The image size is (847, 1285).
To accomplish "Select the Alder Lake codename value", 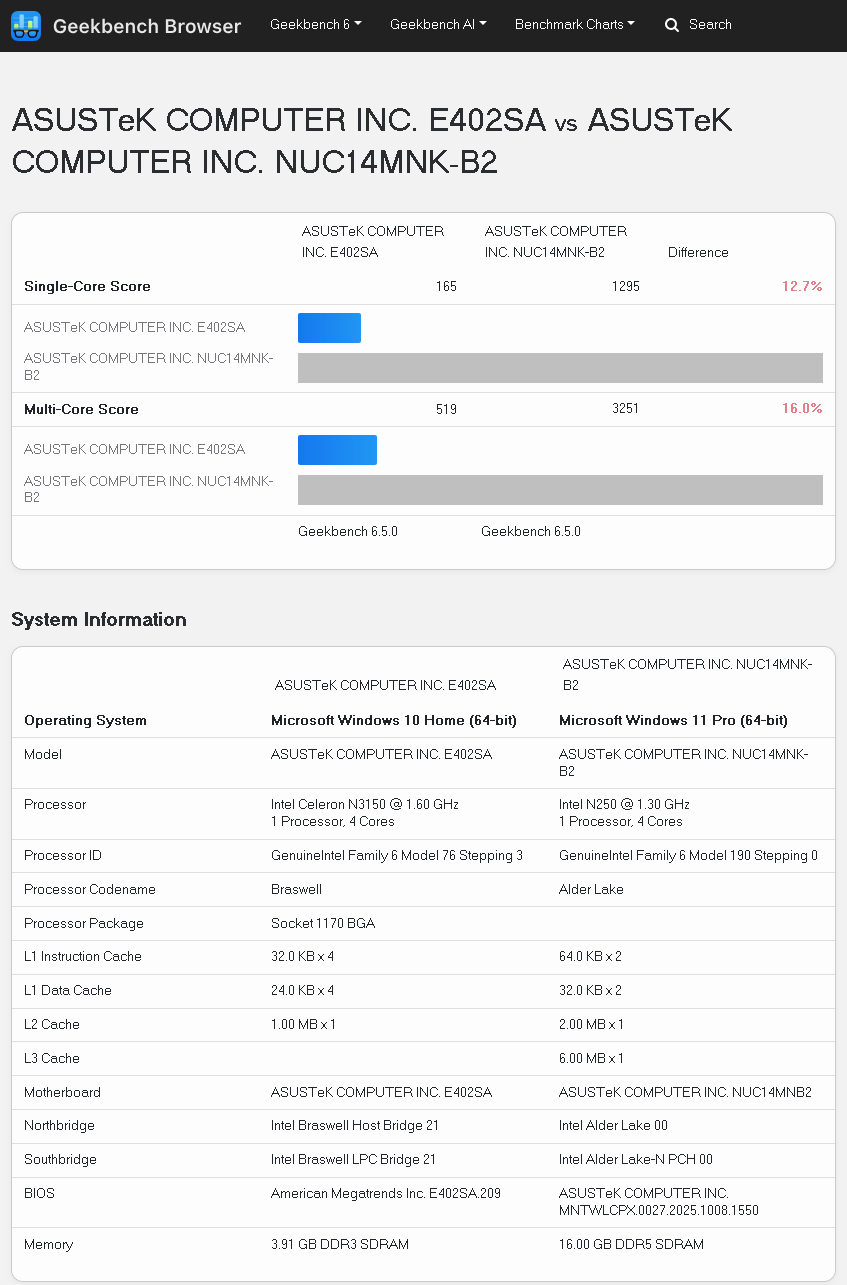I will (591, 889).
